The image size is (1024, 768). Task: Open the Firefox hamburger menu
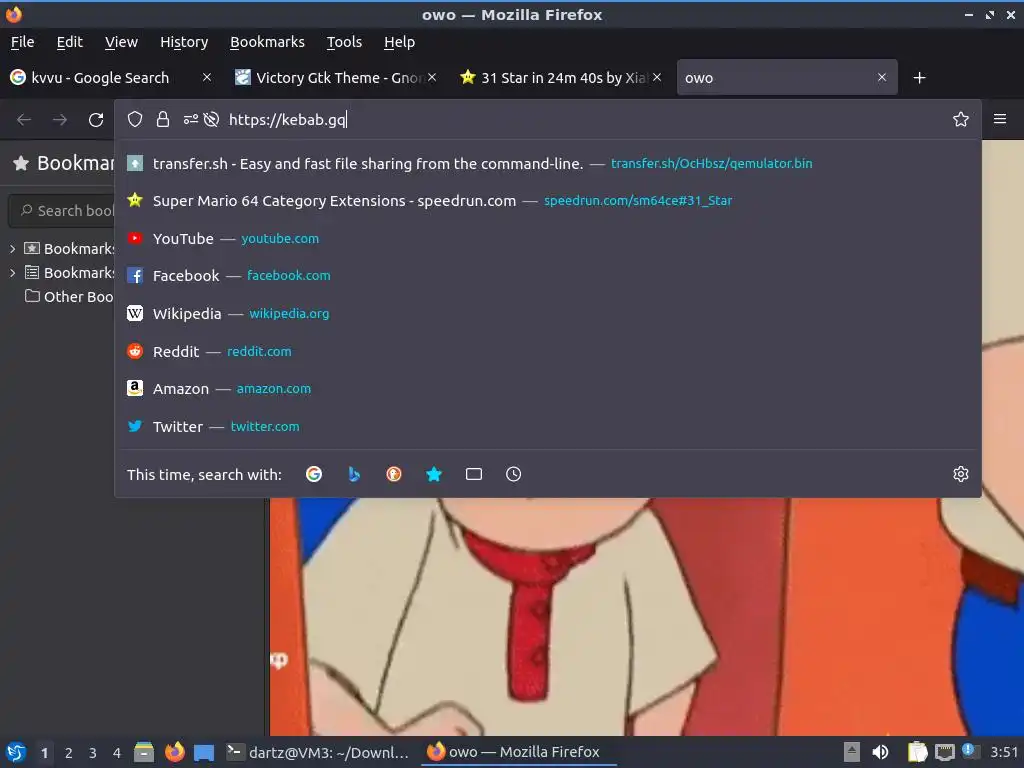pos(1000,119)
